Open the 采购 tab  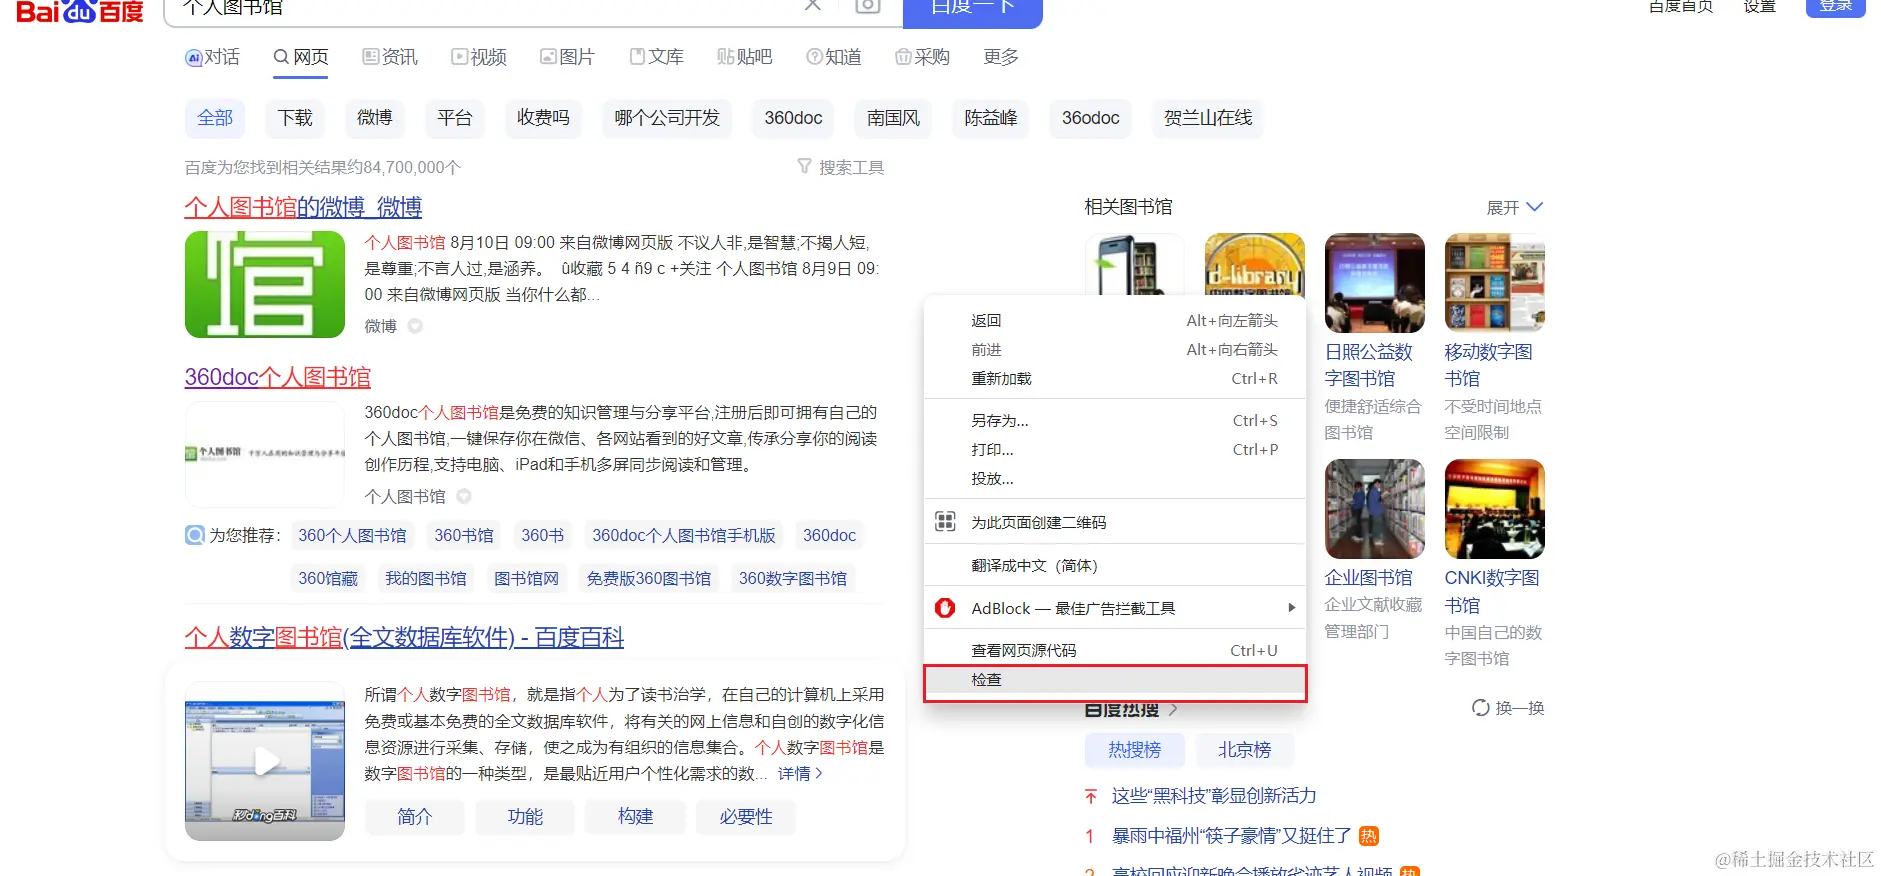922,57
